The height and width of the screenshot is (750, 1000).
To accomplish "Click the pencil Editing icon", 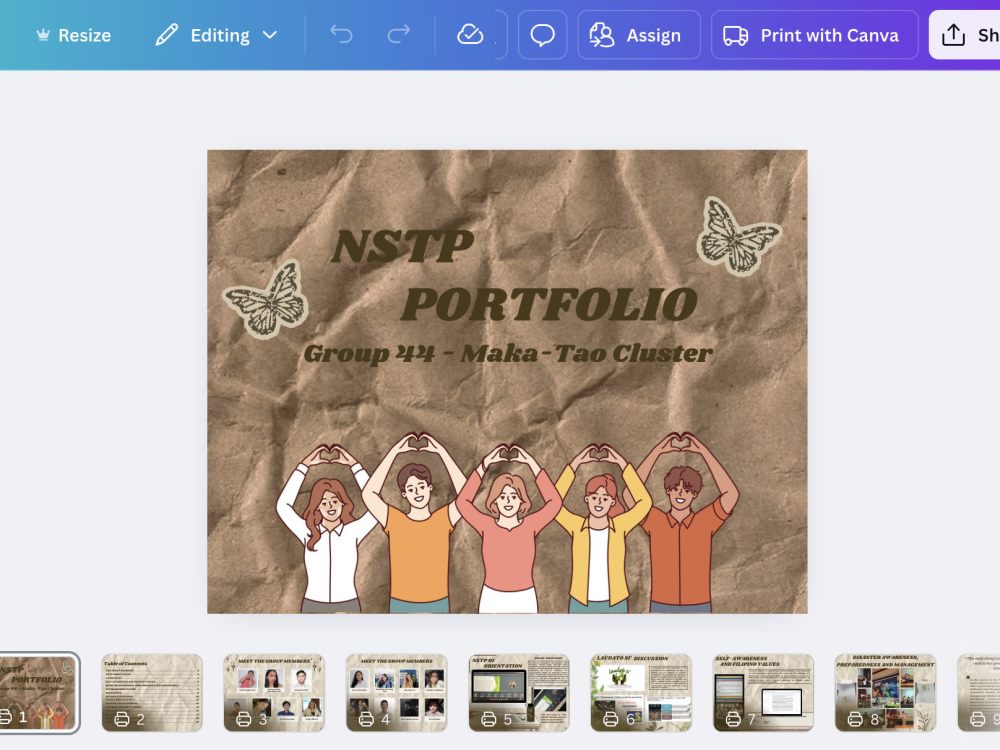I will click(167, 35).
